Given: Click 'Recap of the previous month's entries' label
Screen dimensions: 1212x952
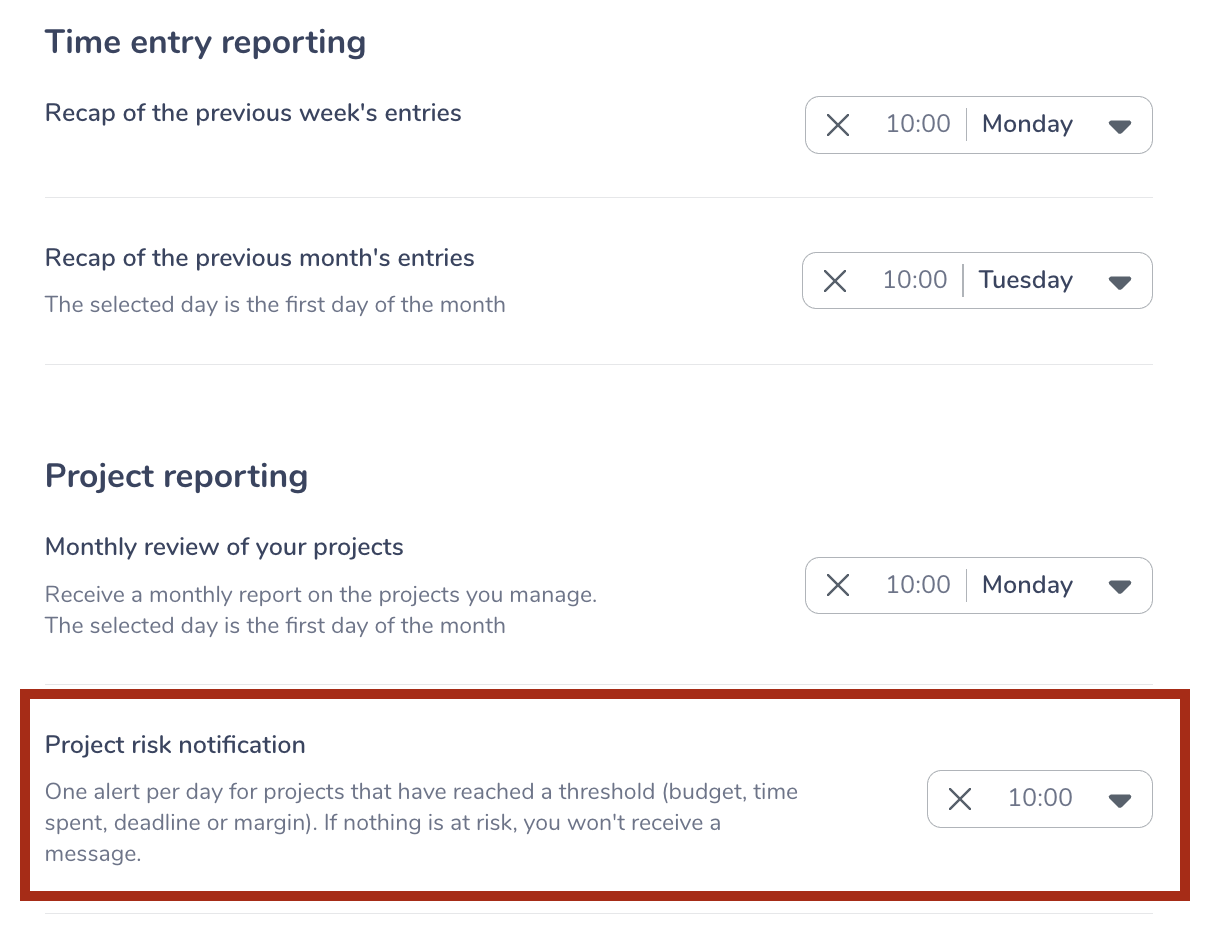Looking at the screenshot, I should coord(260,258).
